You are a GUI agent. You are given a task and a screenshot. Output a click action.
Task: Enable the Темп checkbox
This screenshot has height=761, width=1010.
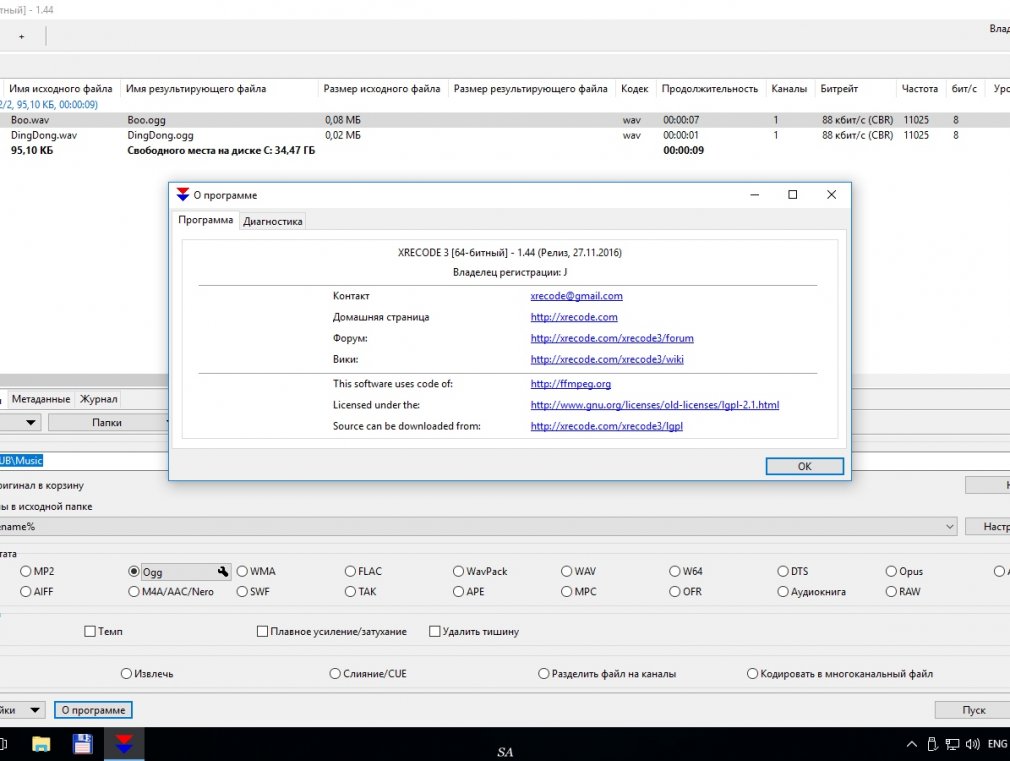point(90,631)
